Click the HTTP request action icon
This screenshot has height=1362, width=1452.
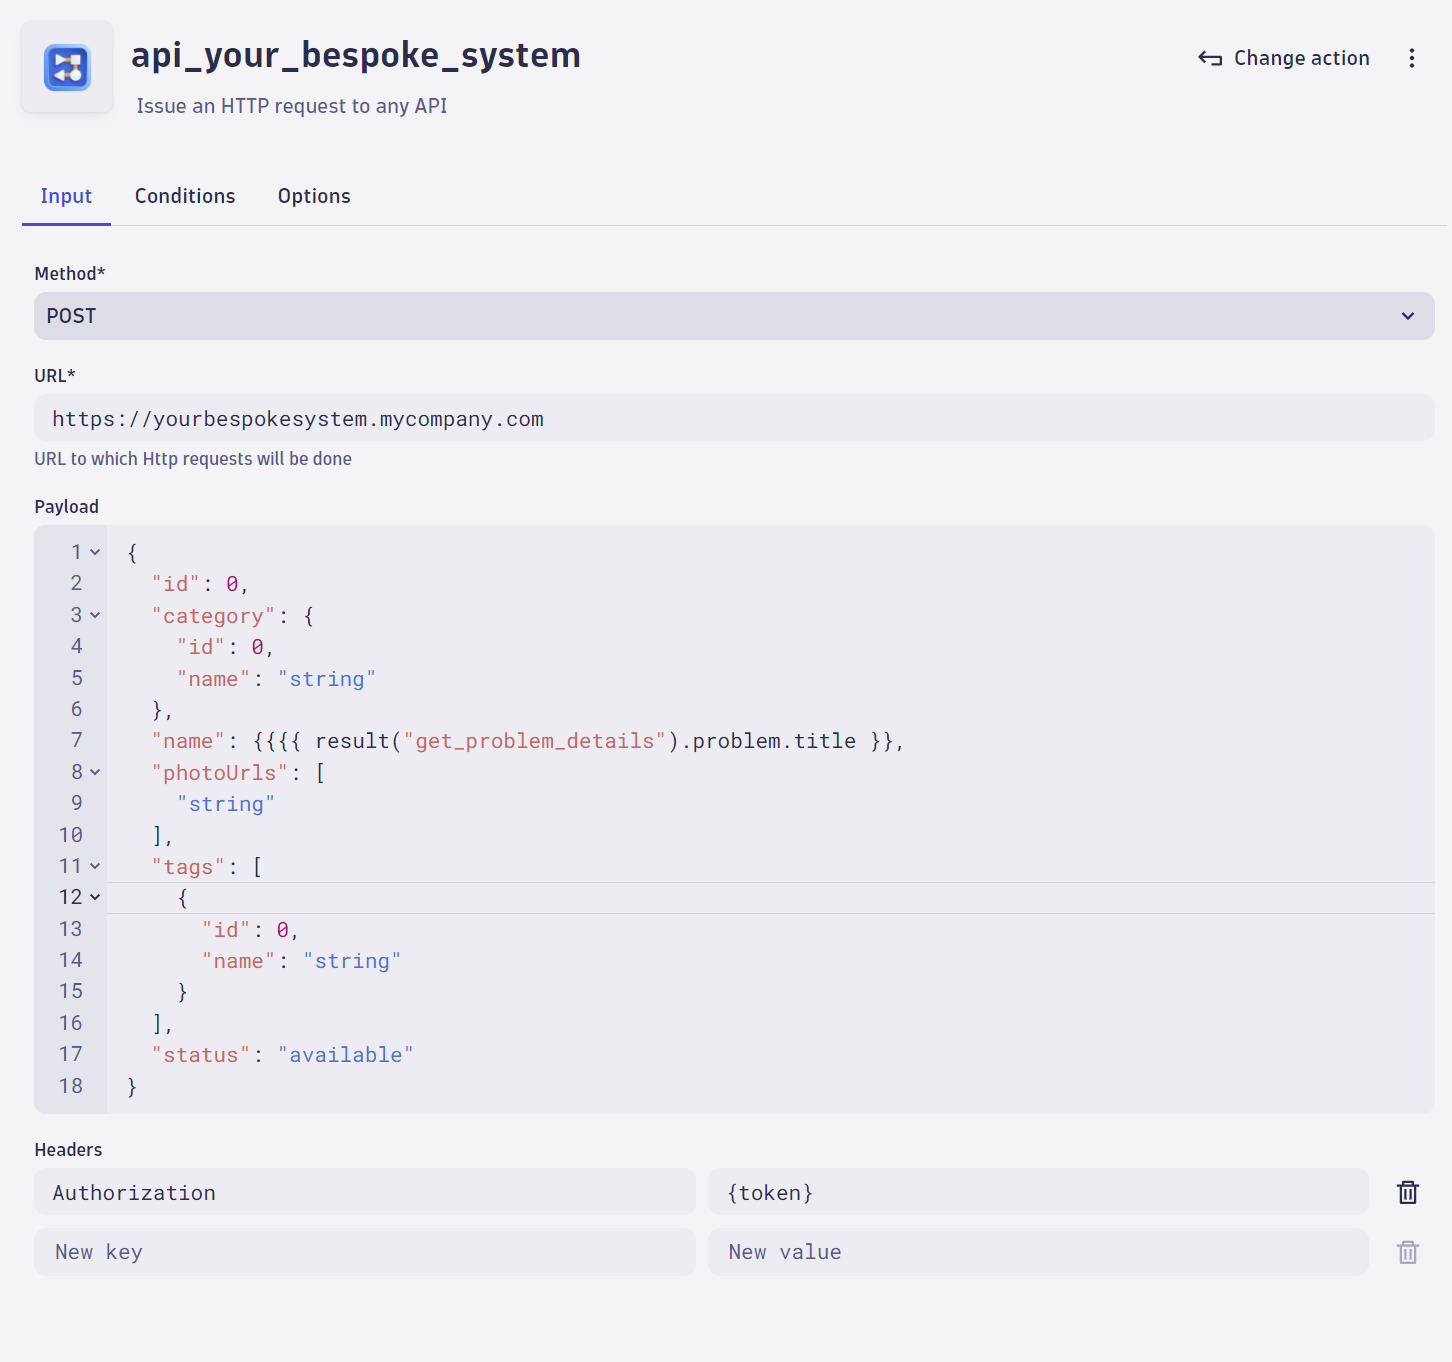pos(67,67)
